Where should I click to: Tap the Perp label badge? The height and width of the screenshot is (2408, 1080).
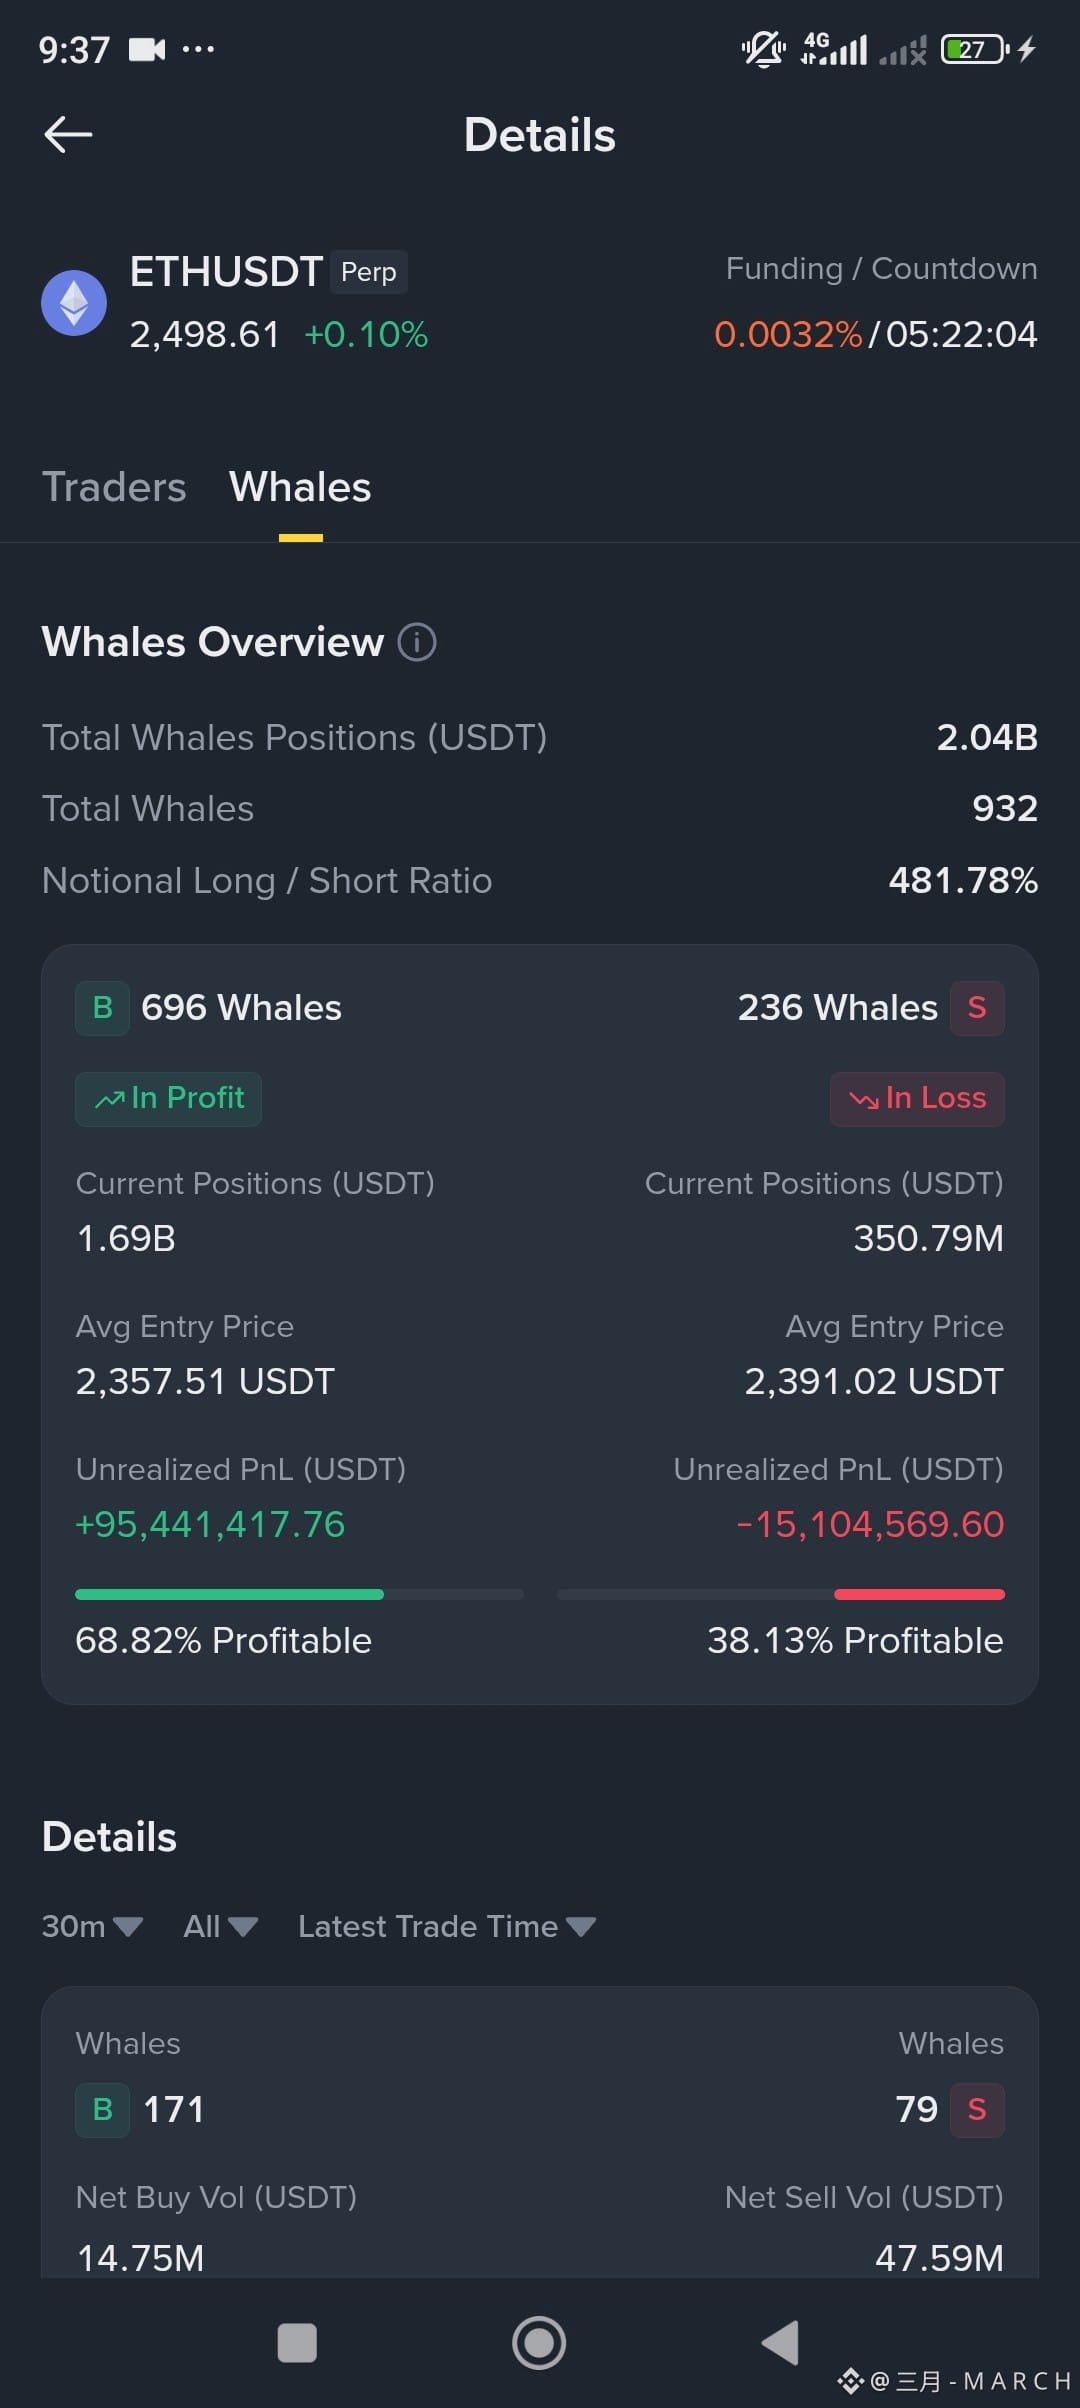coord(369,272)
